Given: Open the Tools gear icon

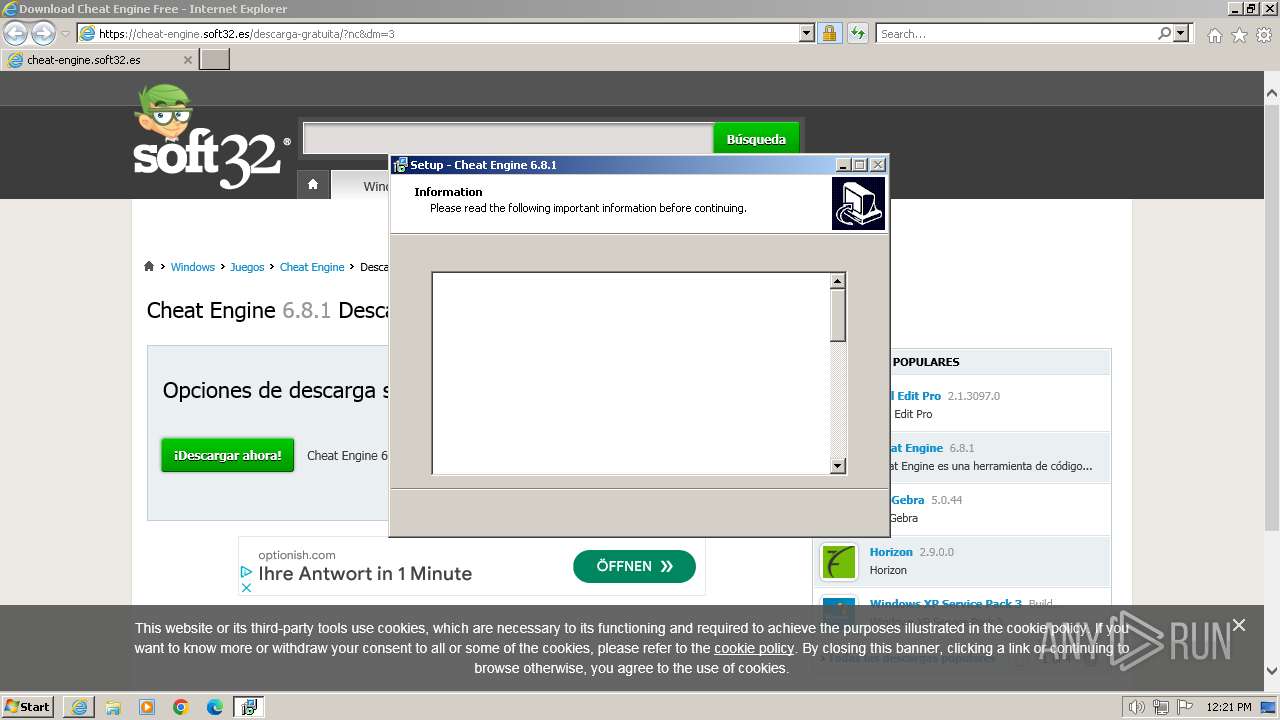Looking at the screenshot, I should [1264, 35].
